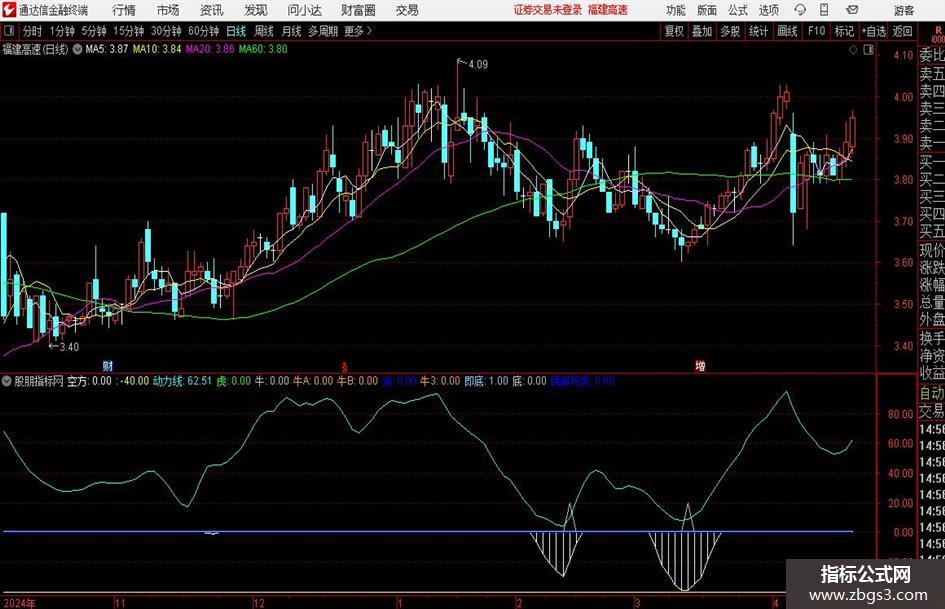
Task: Open the 资讯 menu
Action: (x=212, y=10)
